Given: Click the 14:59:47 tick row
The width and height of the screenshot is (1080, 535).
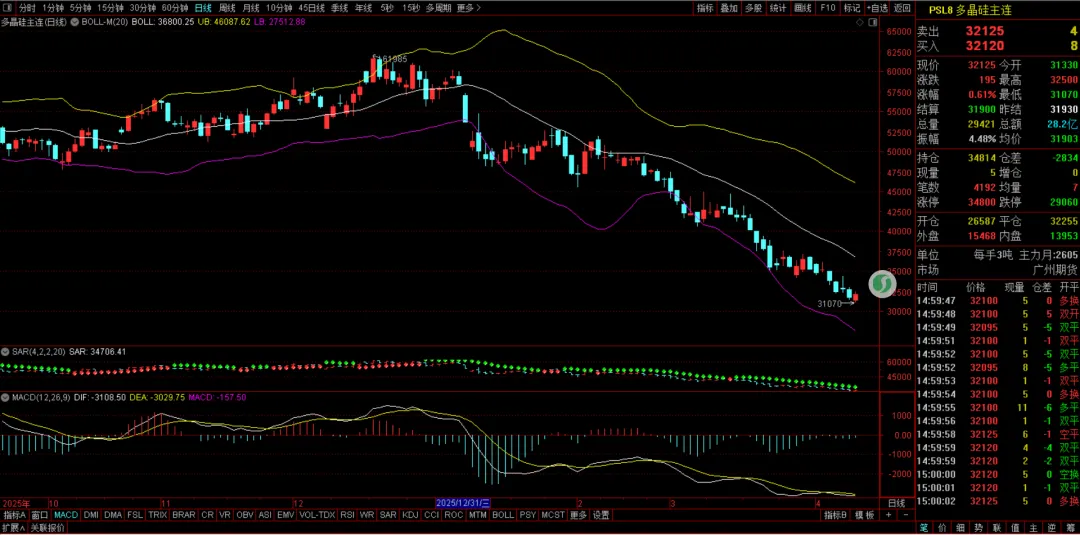Looking at the screenshot, I should click(997, 301).
